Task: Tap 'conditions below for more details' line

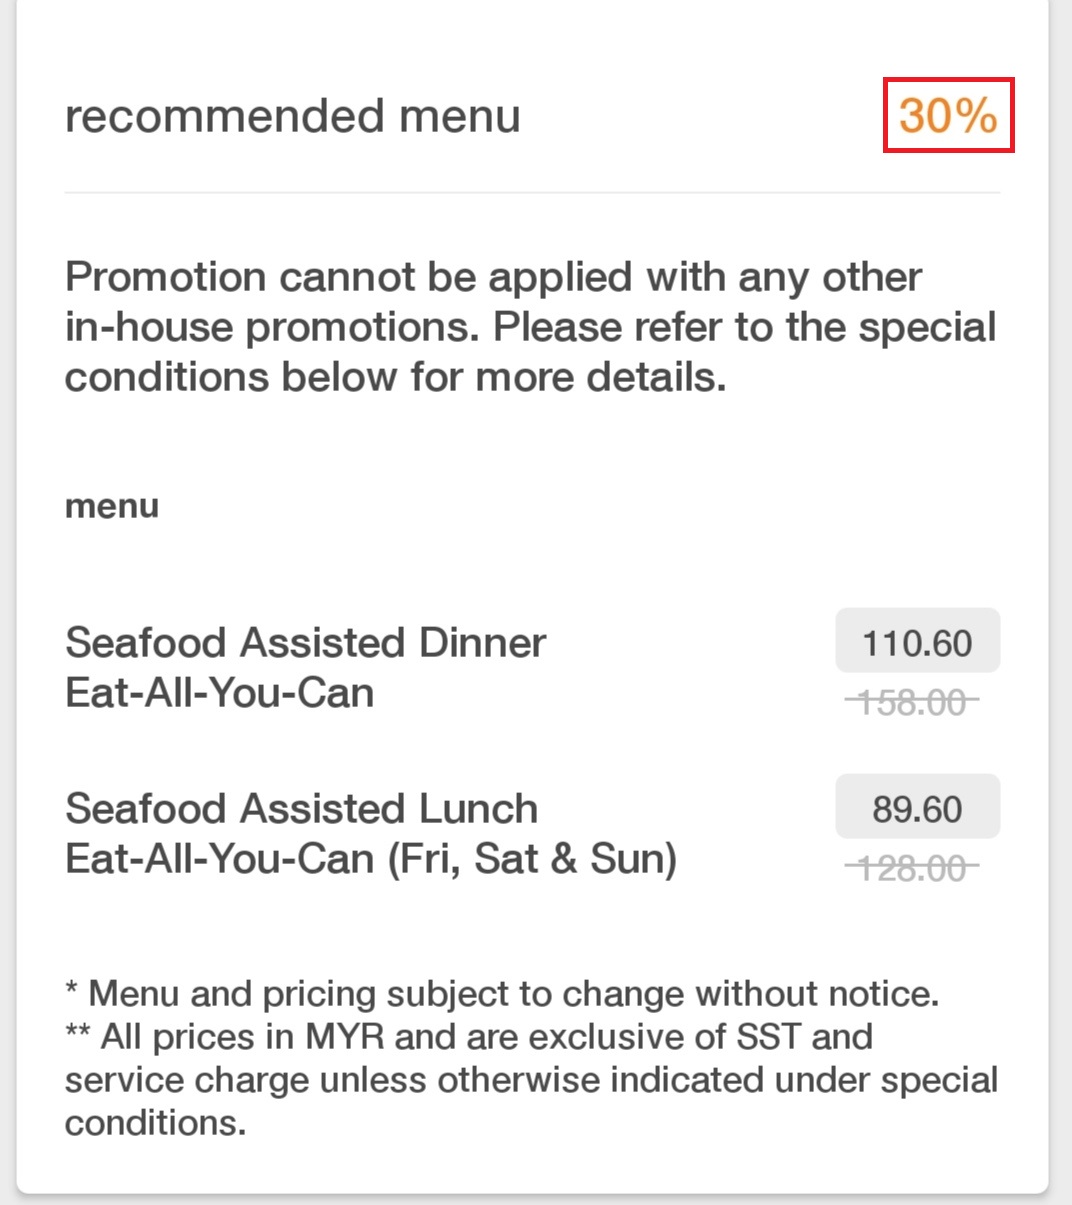Action: 395,377
